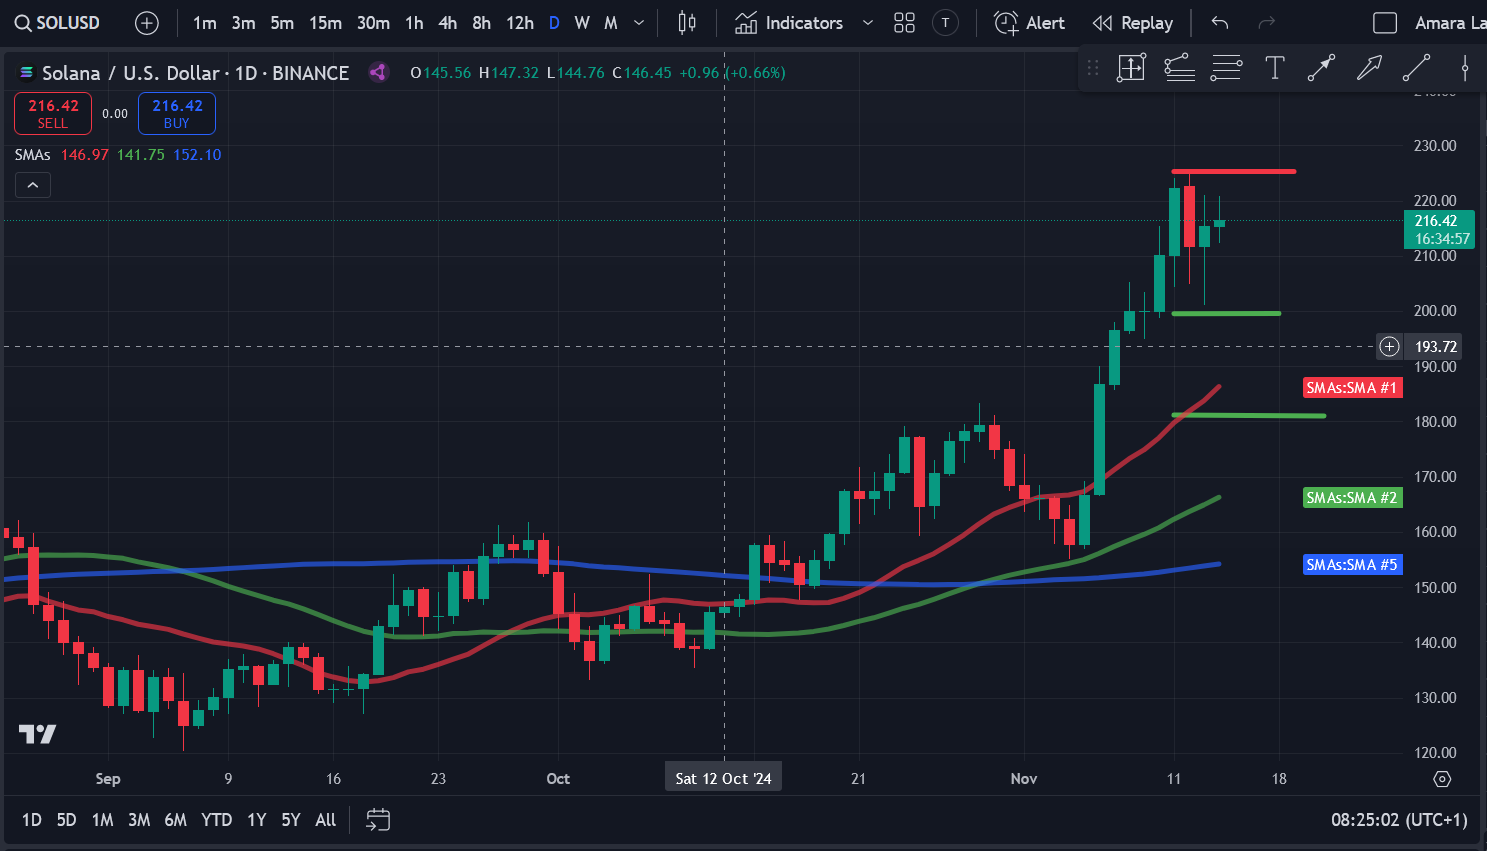Switch chart interval to 1m
Viewport: 1487px width, 851px height.
(205, 23)
